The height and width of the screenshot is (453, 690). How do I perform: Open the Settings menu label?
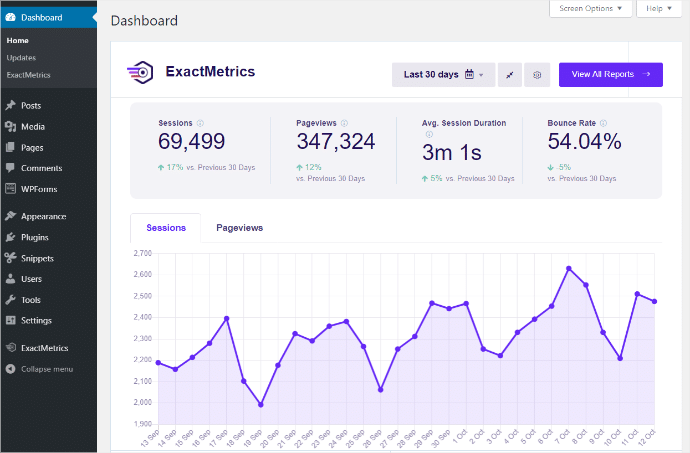click(36, 321)
